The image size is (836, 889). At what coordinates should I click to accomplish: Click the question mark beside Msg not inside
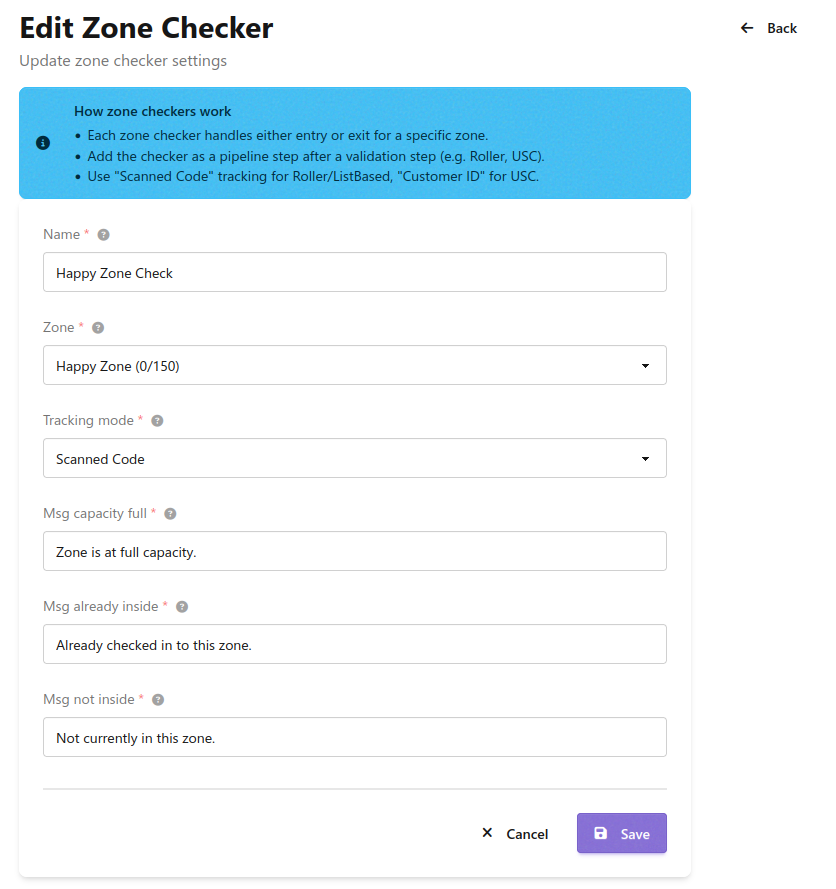point(157,699)
